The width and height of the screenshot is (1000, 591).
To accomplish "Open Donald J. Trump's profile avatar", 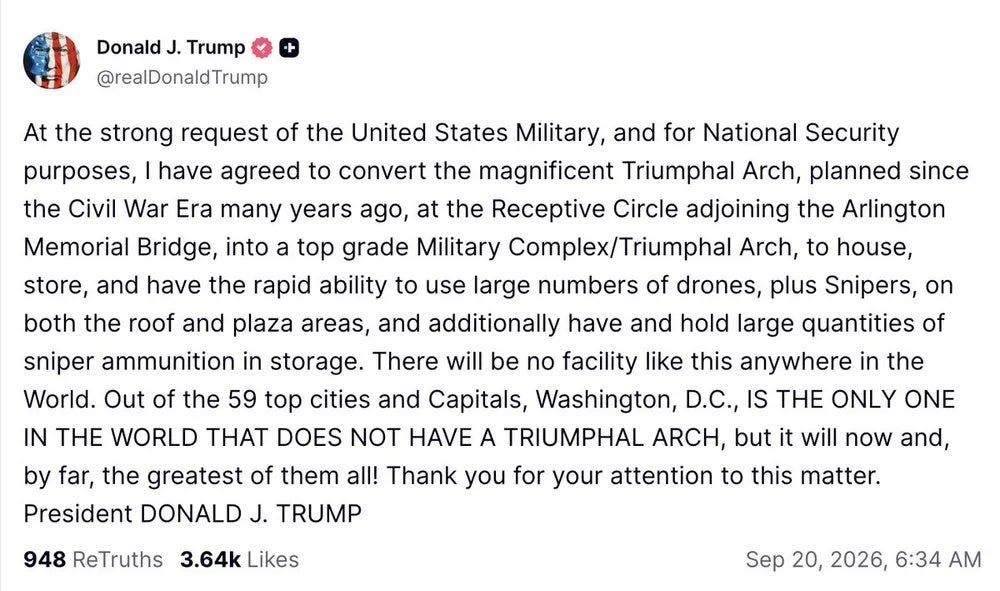I will (52, 61).
